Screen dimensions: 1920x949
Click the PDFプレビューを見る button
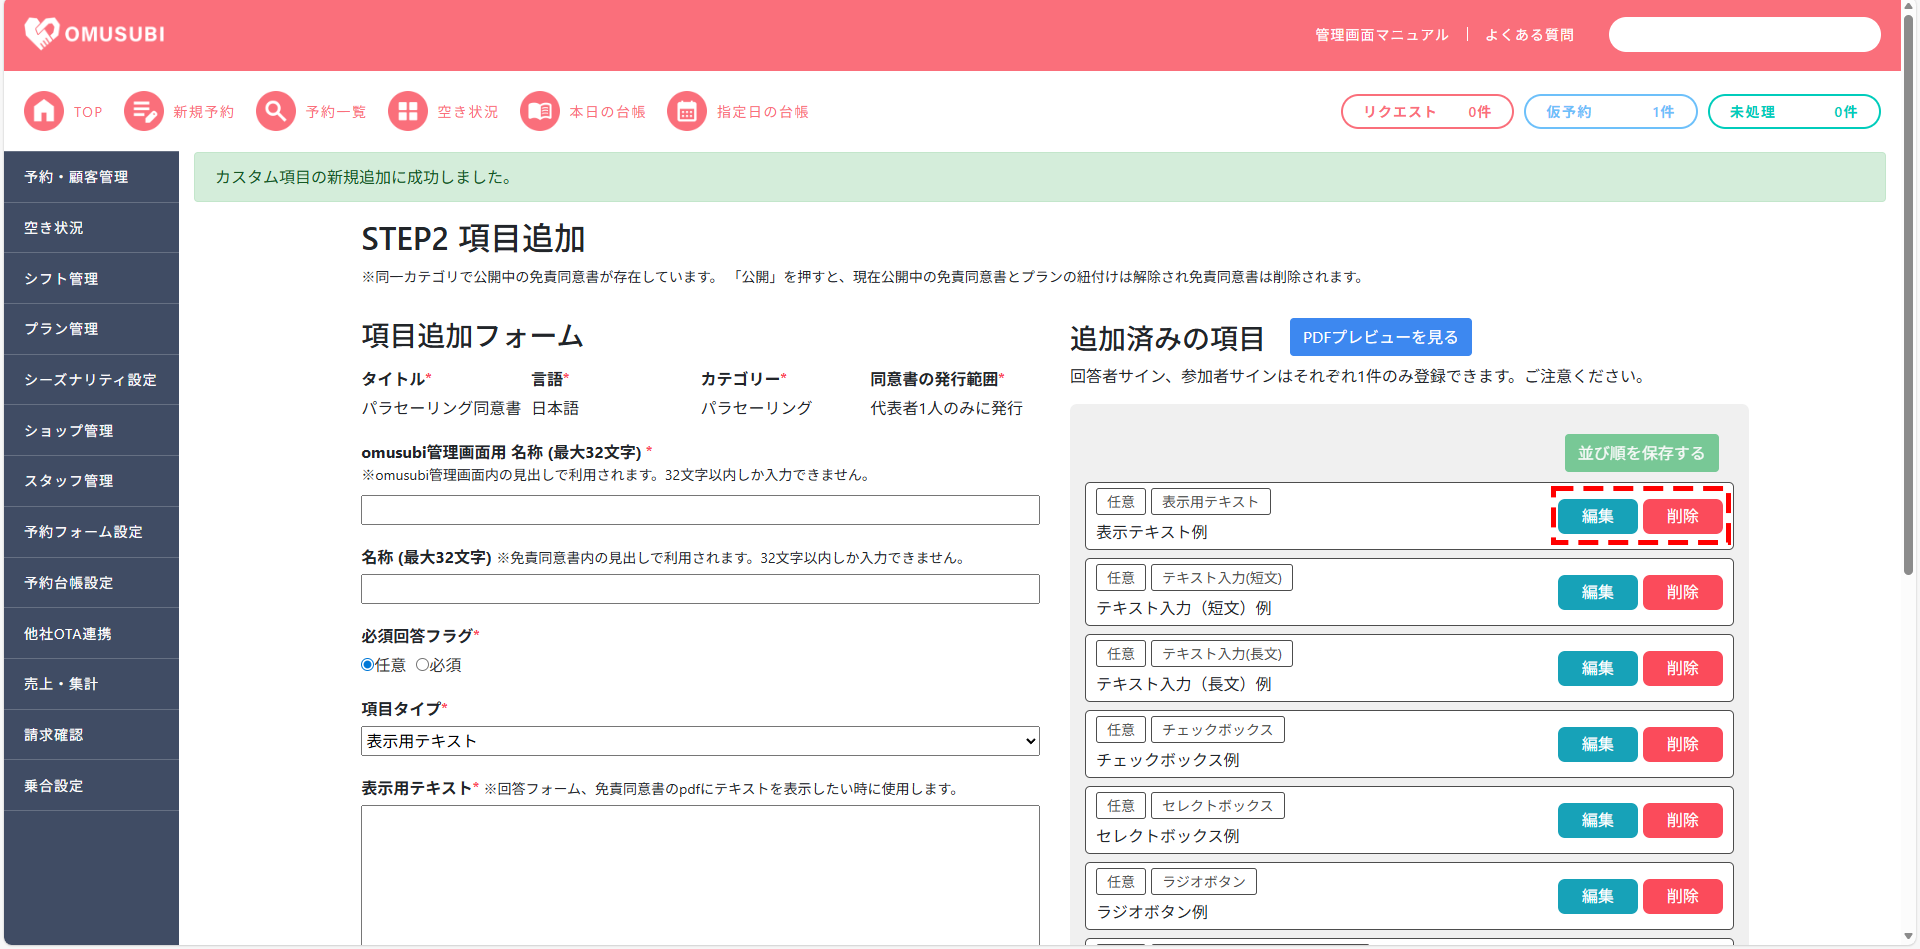coord(1380,337)
